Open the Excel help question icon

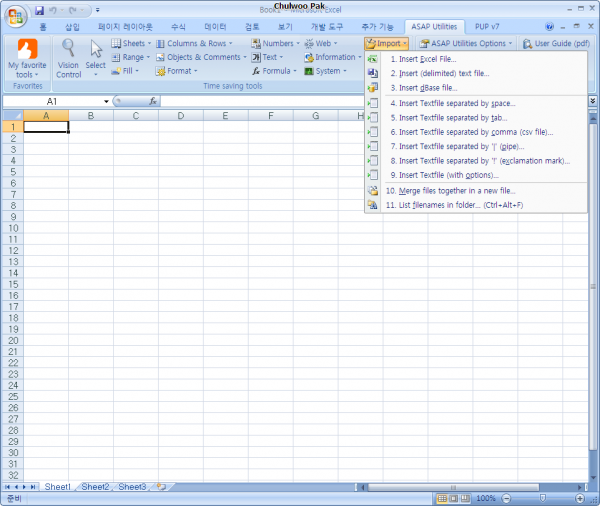pyautogui.click(x=549, y=26)
